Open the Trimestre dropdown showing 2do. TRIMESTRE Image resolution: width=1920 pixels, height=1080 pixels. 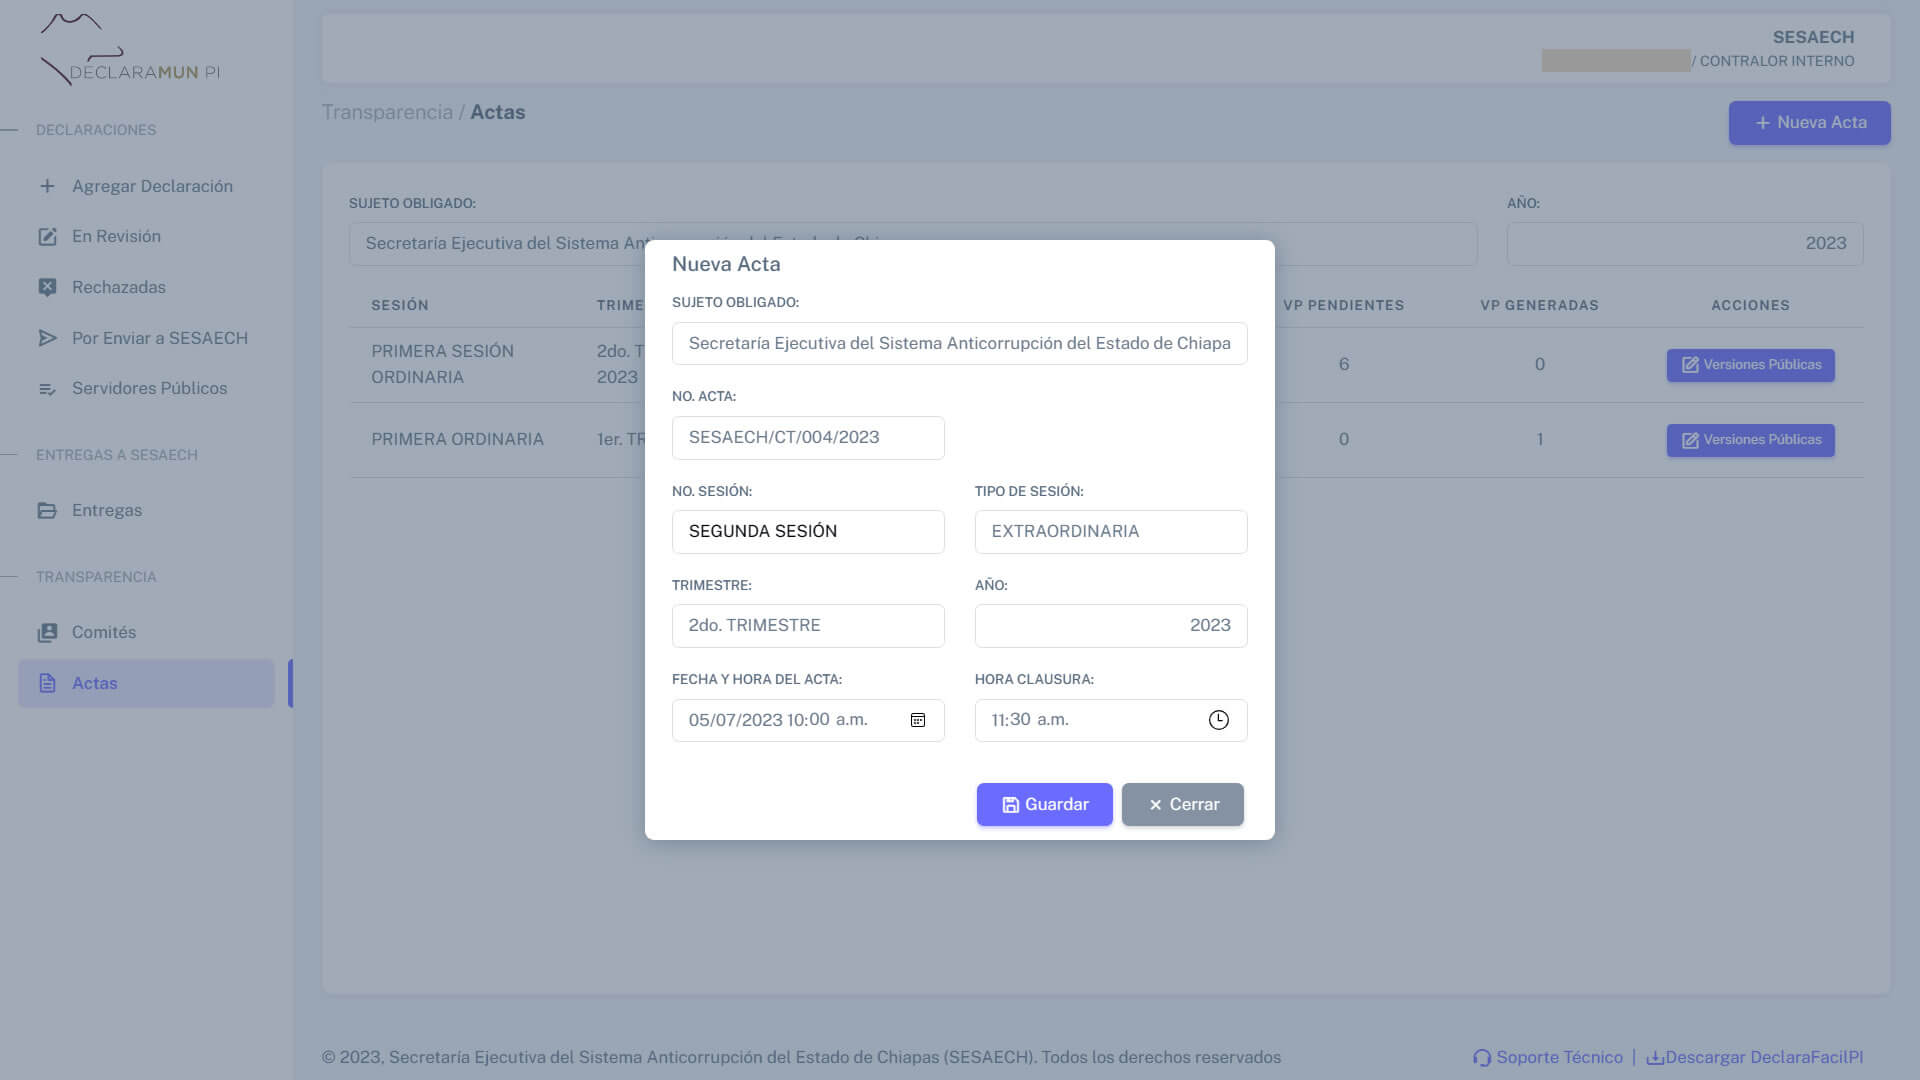point(808,626)
